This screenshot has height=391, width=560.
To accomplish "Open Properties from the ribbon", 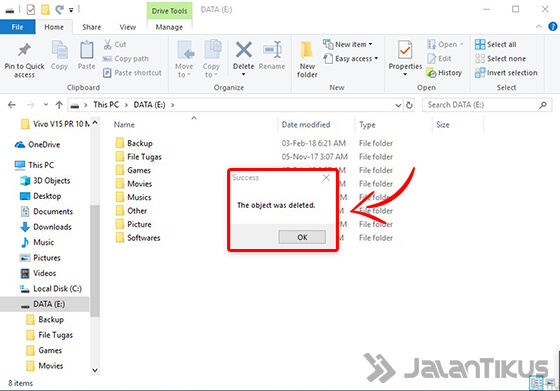I will (x=405, y=59).
